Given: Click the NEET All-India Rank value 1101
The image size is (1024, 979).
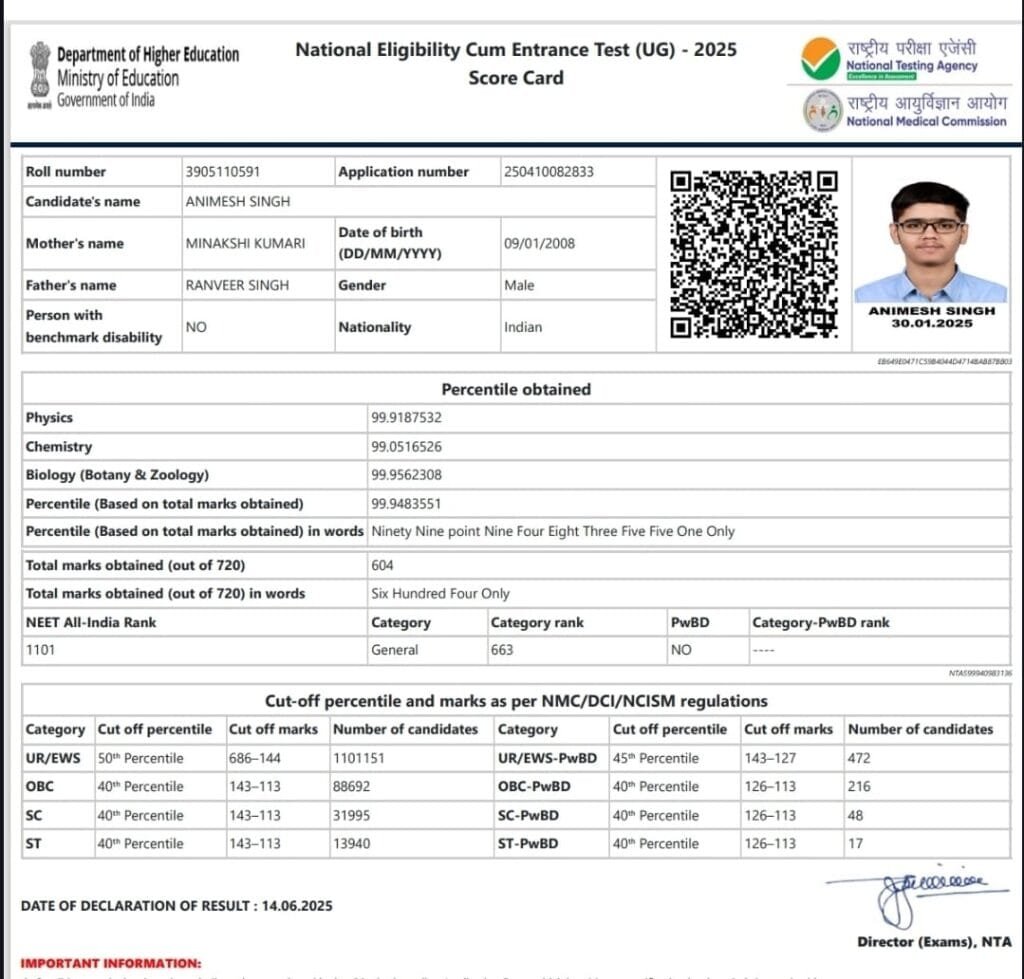Looking at the screenshot, I should click(40, 650).
